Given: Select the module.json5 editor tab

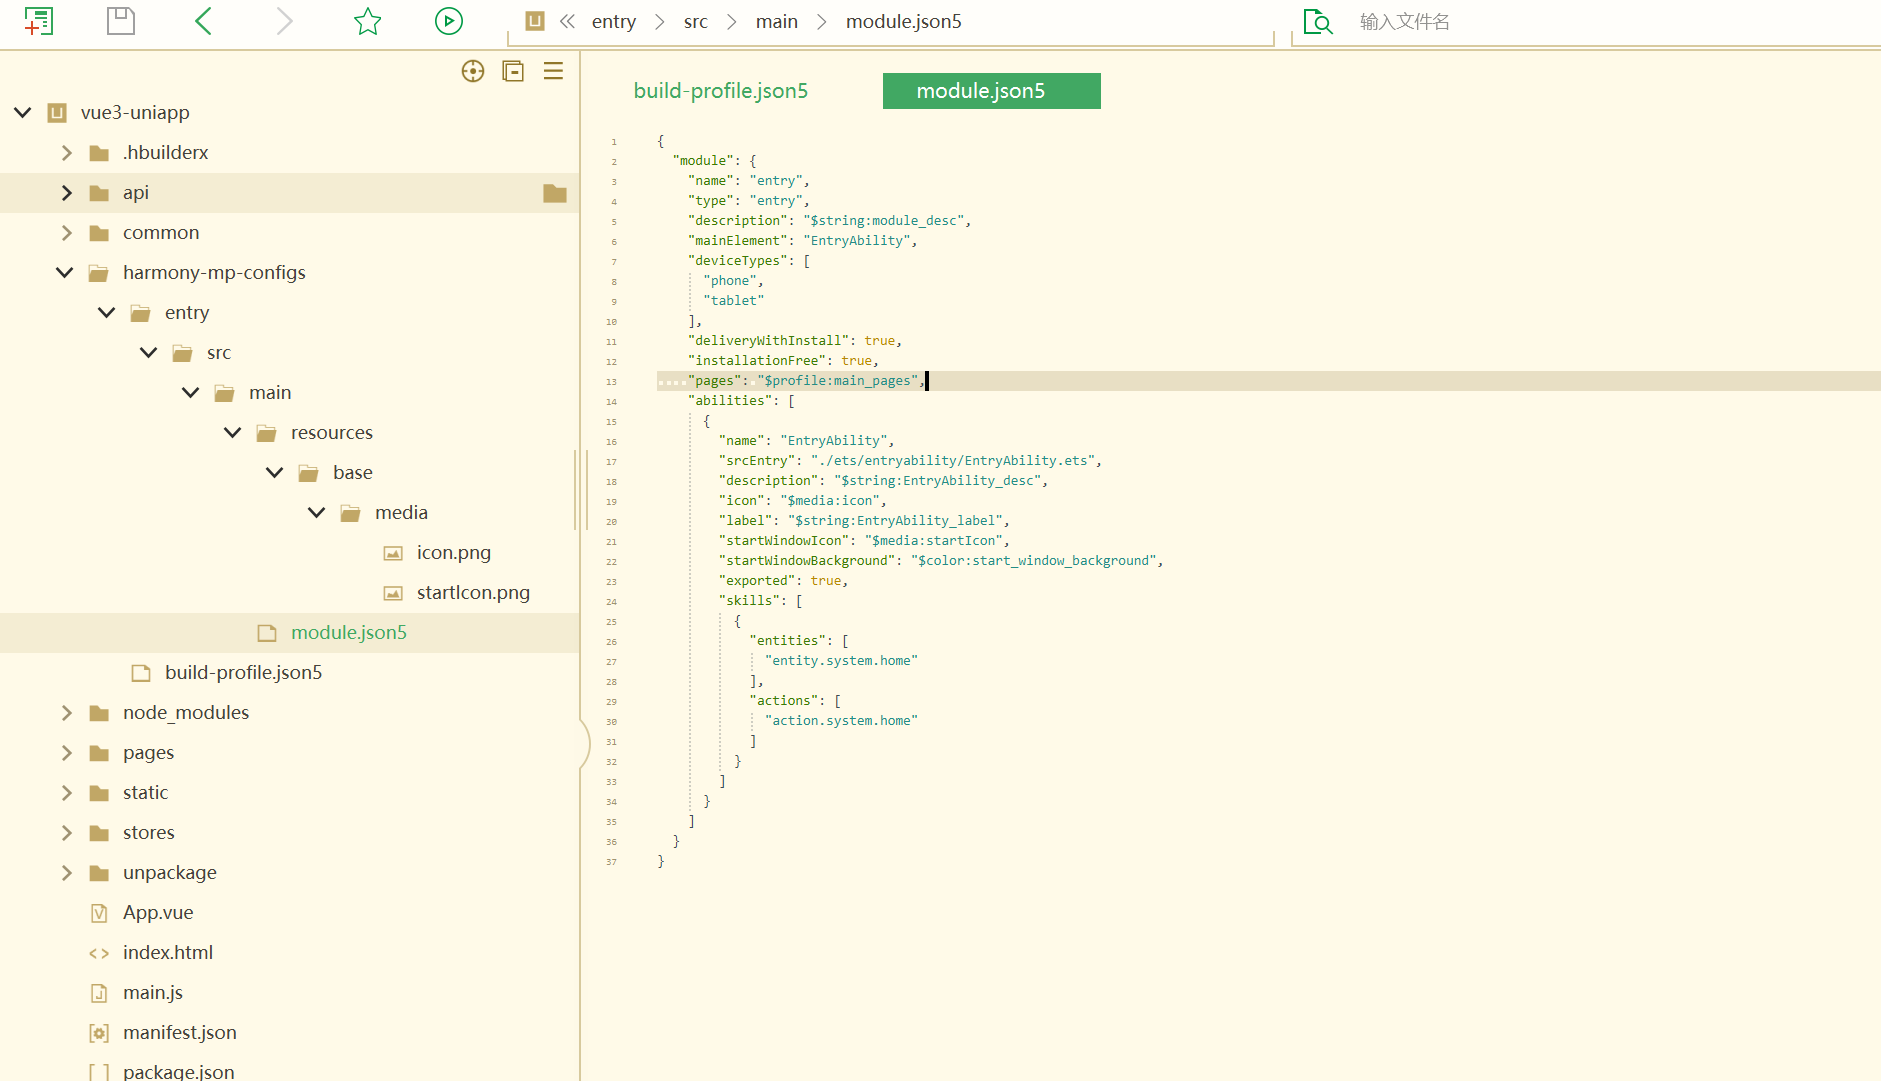Looking at the screenshot, I should [x=992, y=91].
